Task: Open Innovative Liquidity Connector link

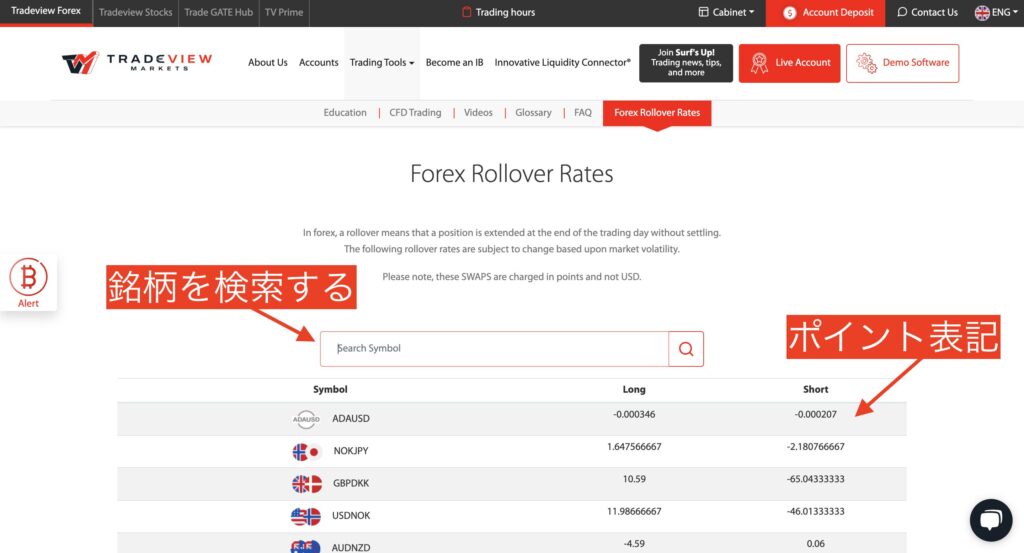Action: tap(562, 63)
